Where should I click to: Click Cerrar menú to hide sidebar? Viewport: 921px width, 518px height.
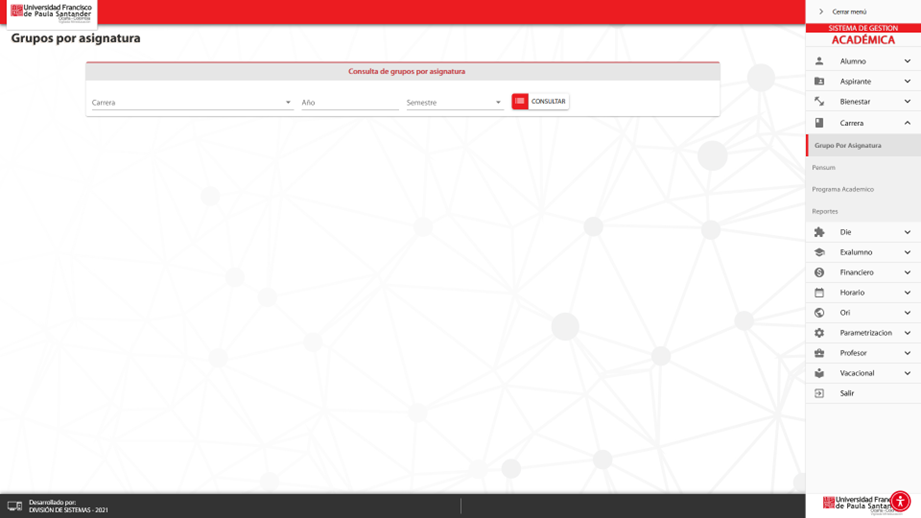(848, 12)
